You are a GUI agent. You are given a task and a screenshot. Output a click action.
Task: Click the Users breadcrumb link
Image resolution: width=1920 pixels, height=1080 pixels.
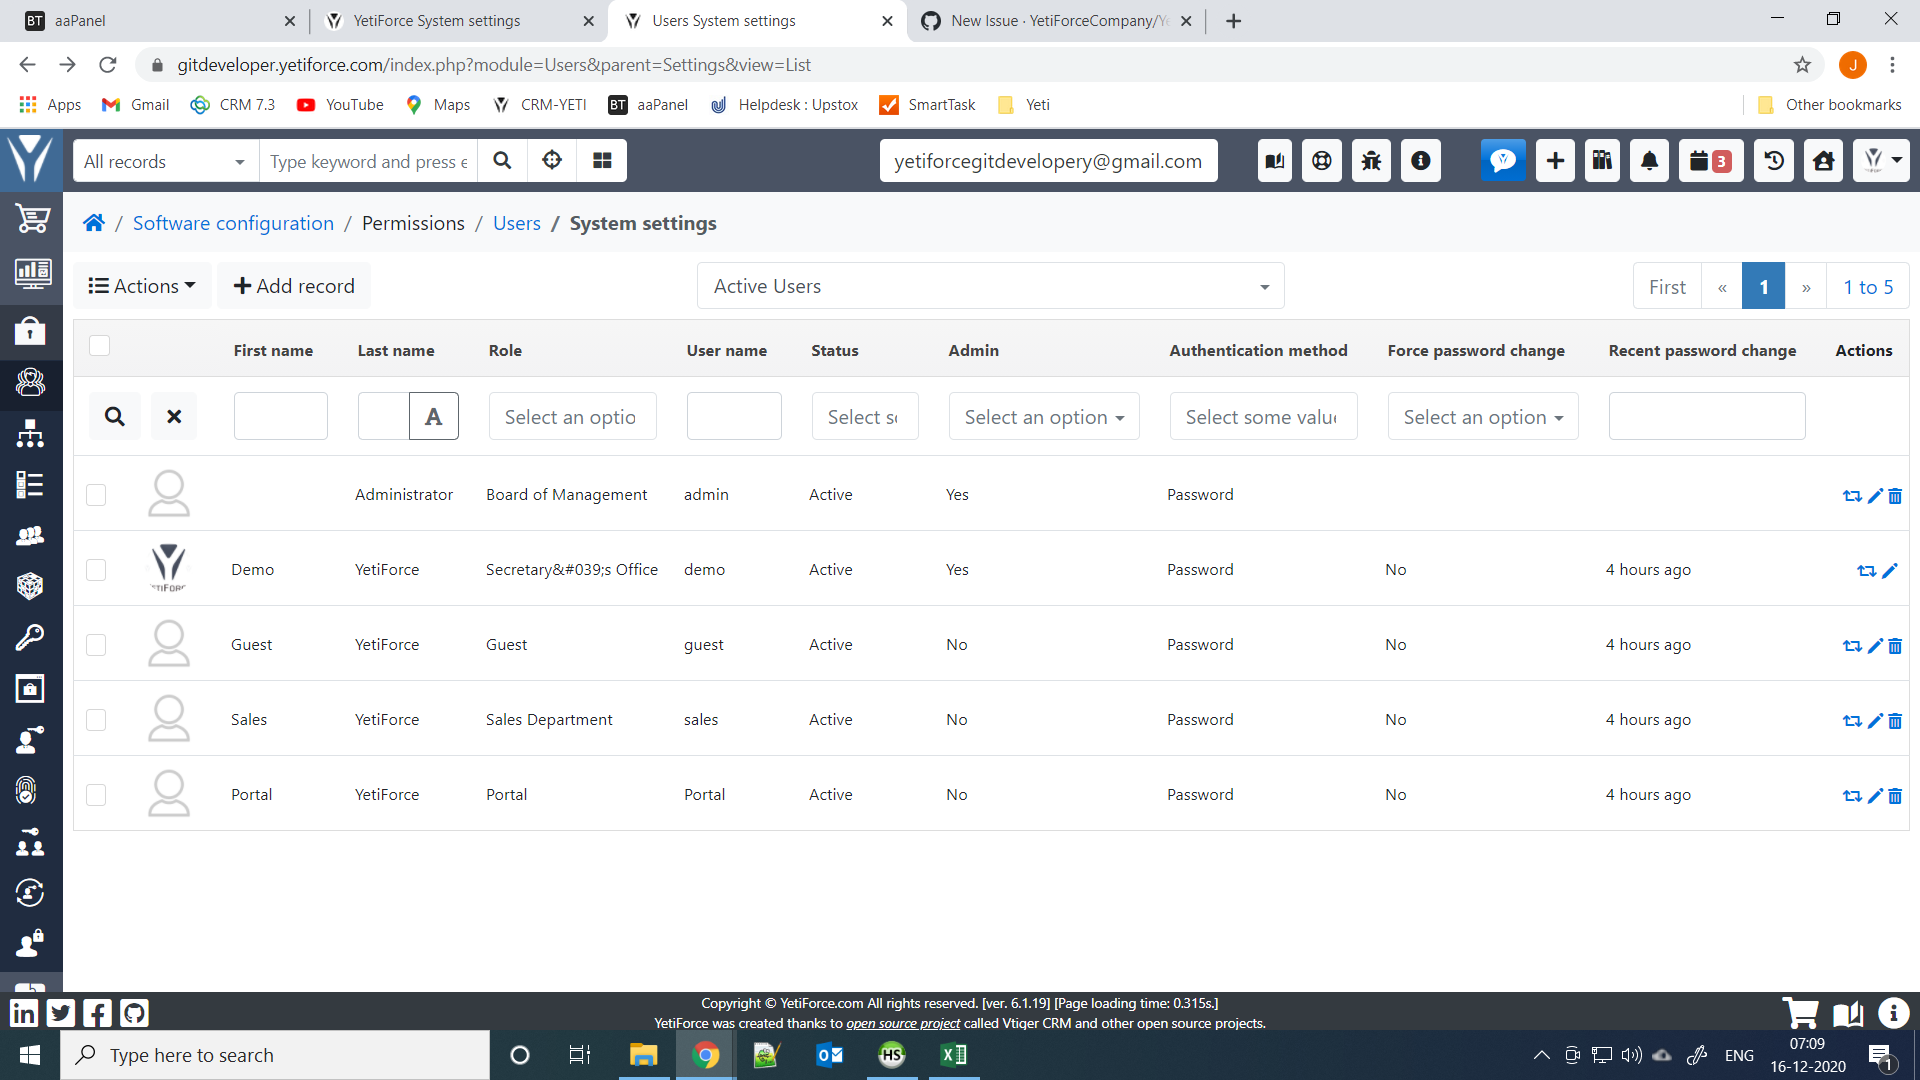pyautogui.click(x=517, y=223)
